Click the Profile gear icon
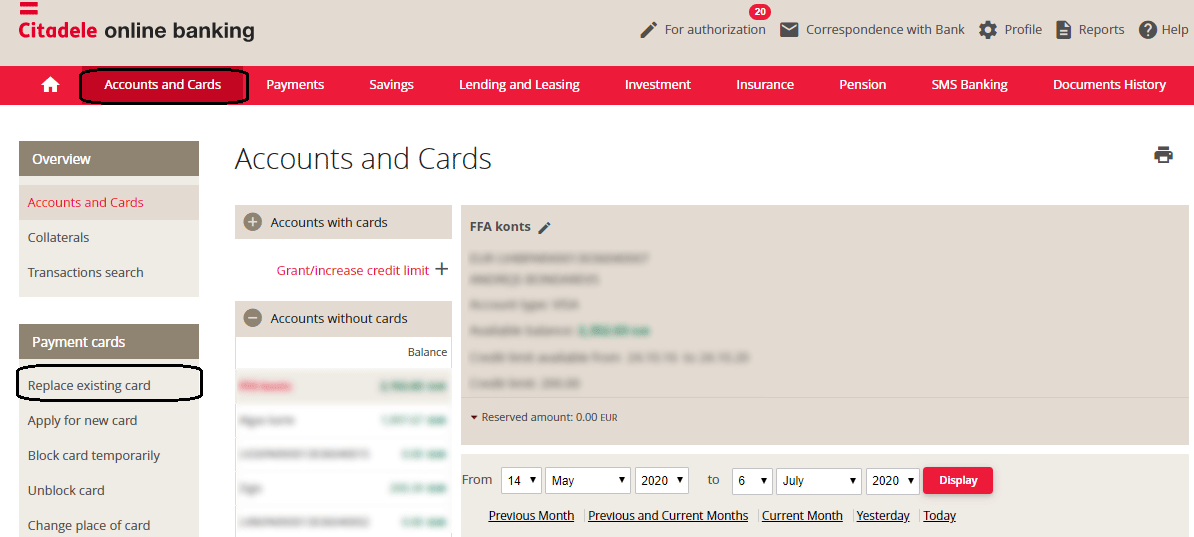This screenshot has width=1194, height=537. pos(988,30)
